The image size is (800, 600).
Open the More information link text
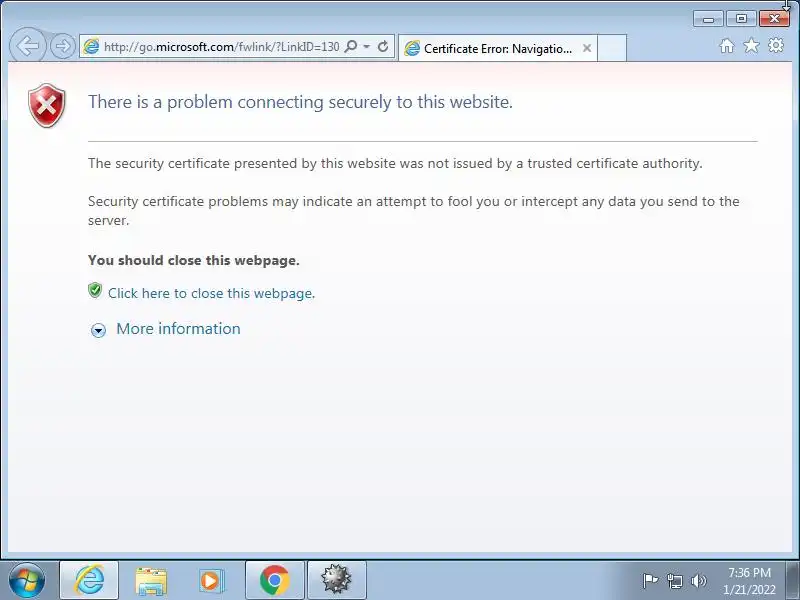point(178,329)
